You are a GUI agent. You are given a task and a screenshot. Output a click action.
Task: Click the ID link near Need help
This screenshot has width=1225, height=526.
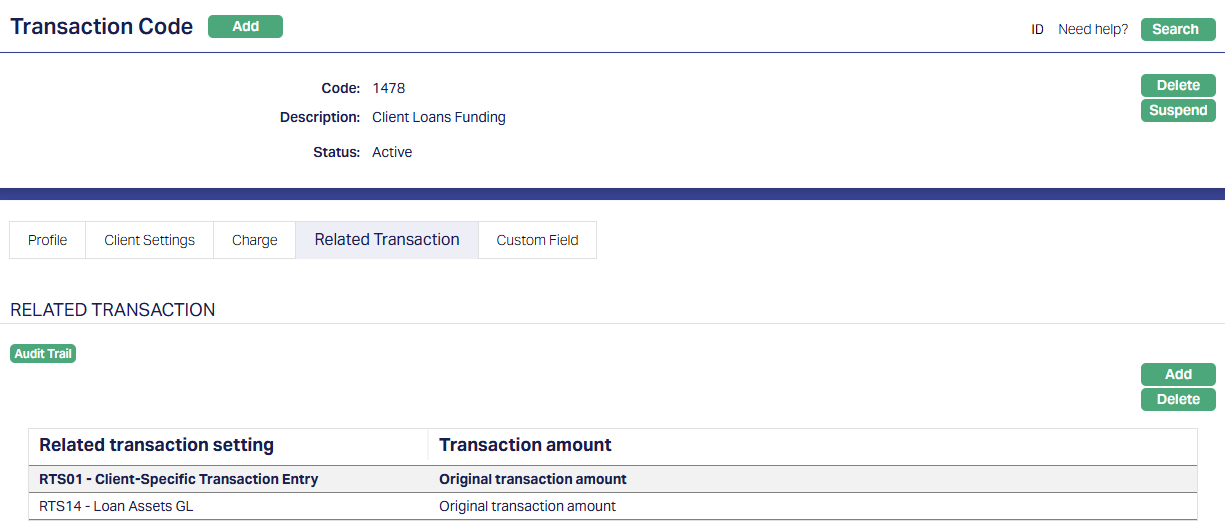point(1037,29)
